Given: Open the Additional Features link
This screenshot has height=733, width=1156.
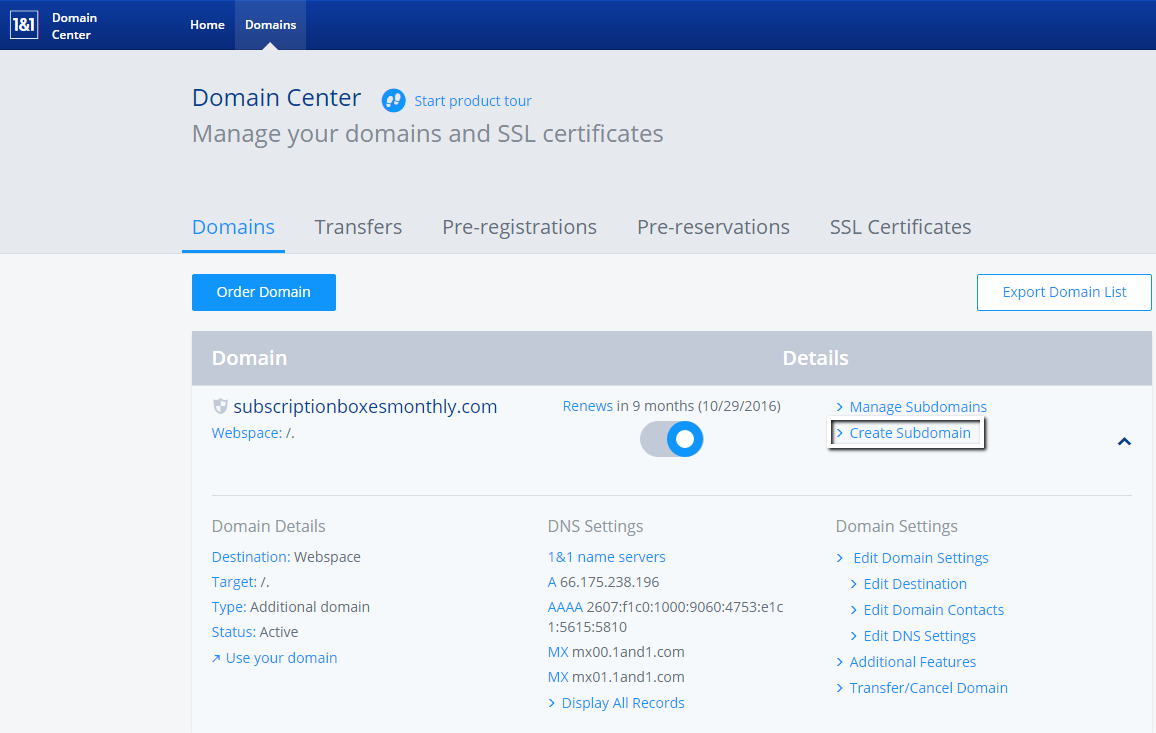Looking at the screenshot, I should coord(913,662).
